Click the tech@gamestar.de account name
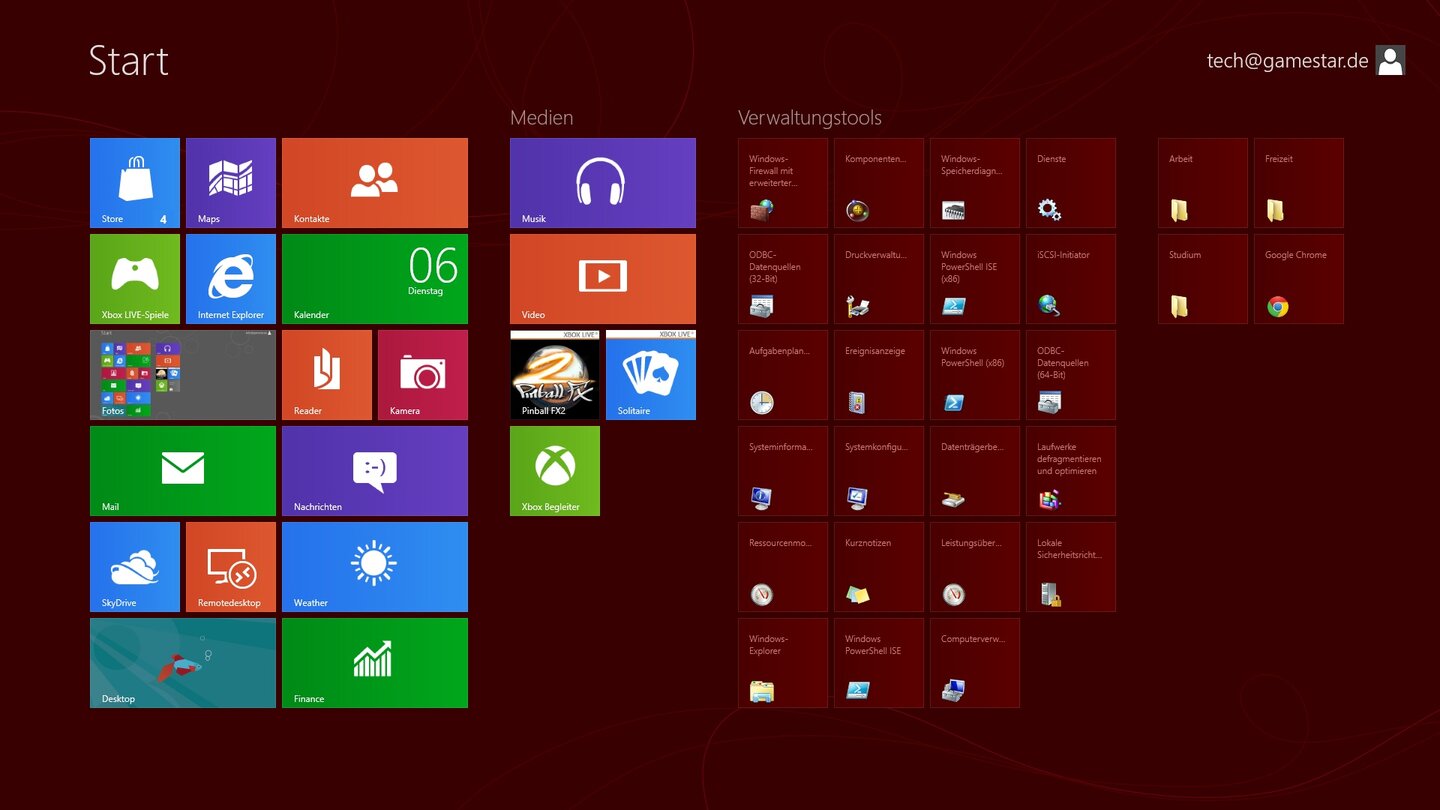The height and width of the screenshot is (810, 1440). (1287, 61)
